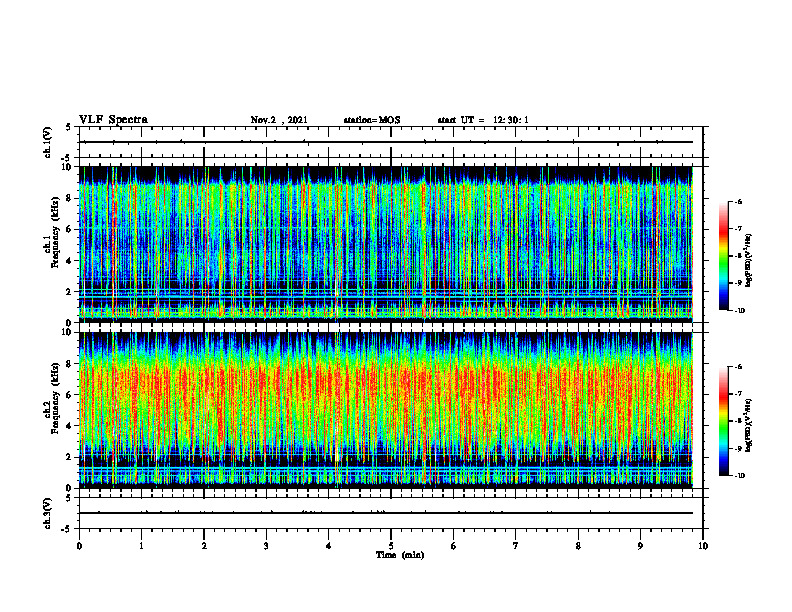The image size is (792, 612).
Task: Click the time axis tick label "6"
Action: pyautogui.click(x=454, y=546)
